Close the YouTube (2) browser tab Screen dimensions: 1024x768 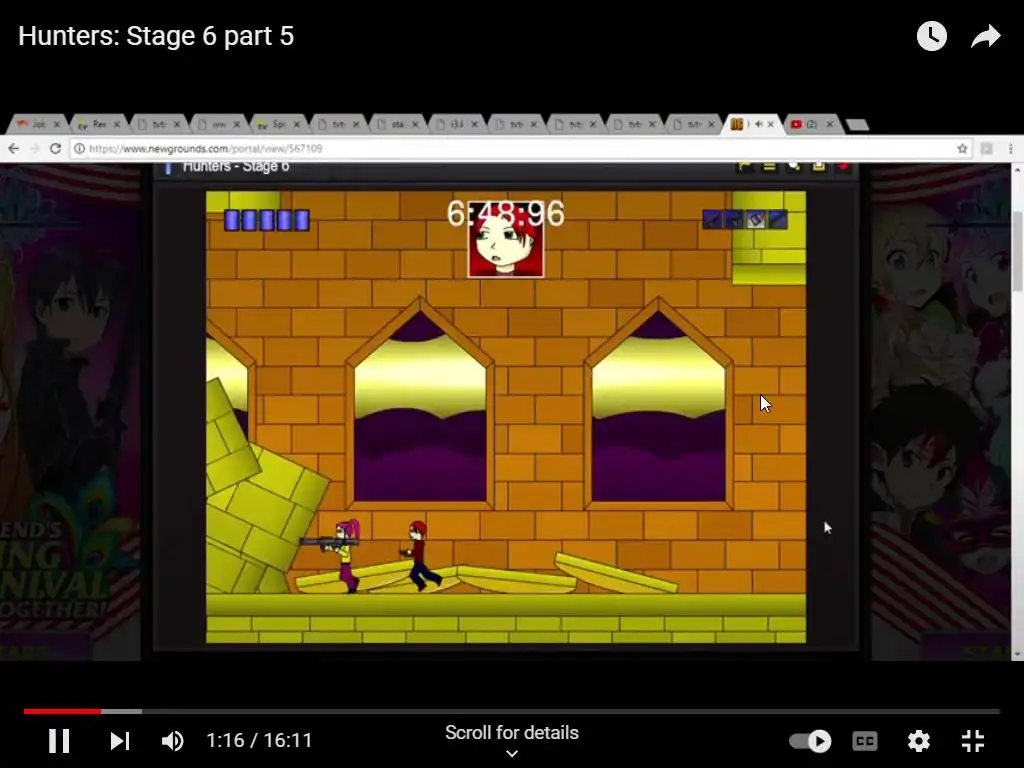tap(830, 123)
